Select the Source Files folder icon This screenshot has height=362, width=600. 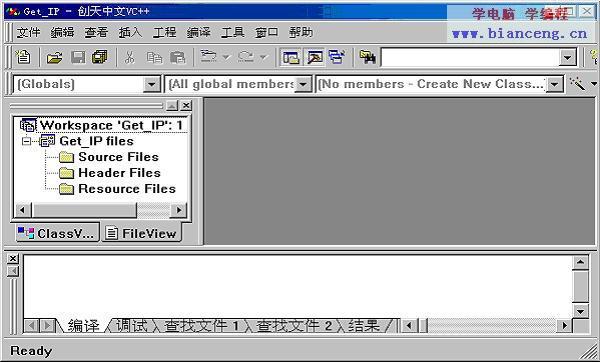(x=66, y=157)
